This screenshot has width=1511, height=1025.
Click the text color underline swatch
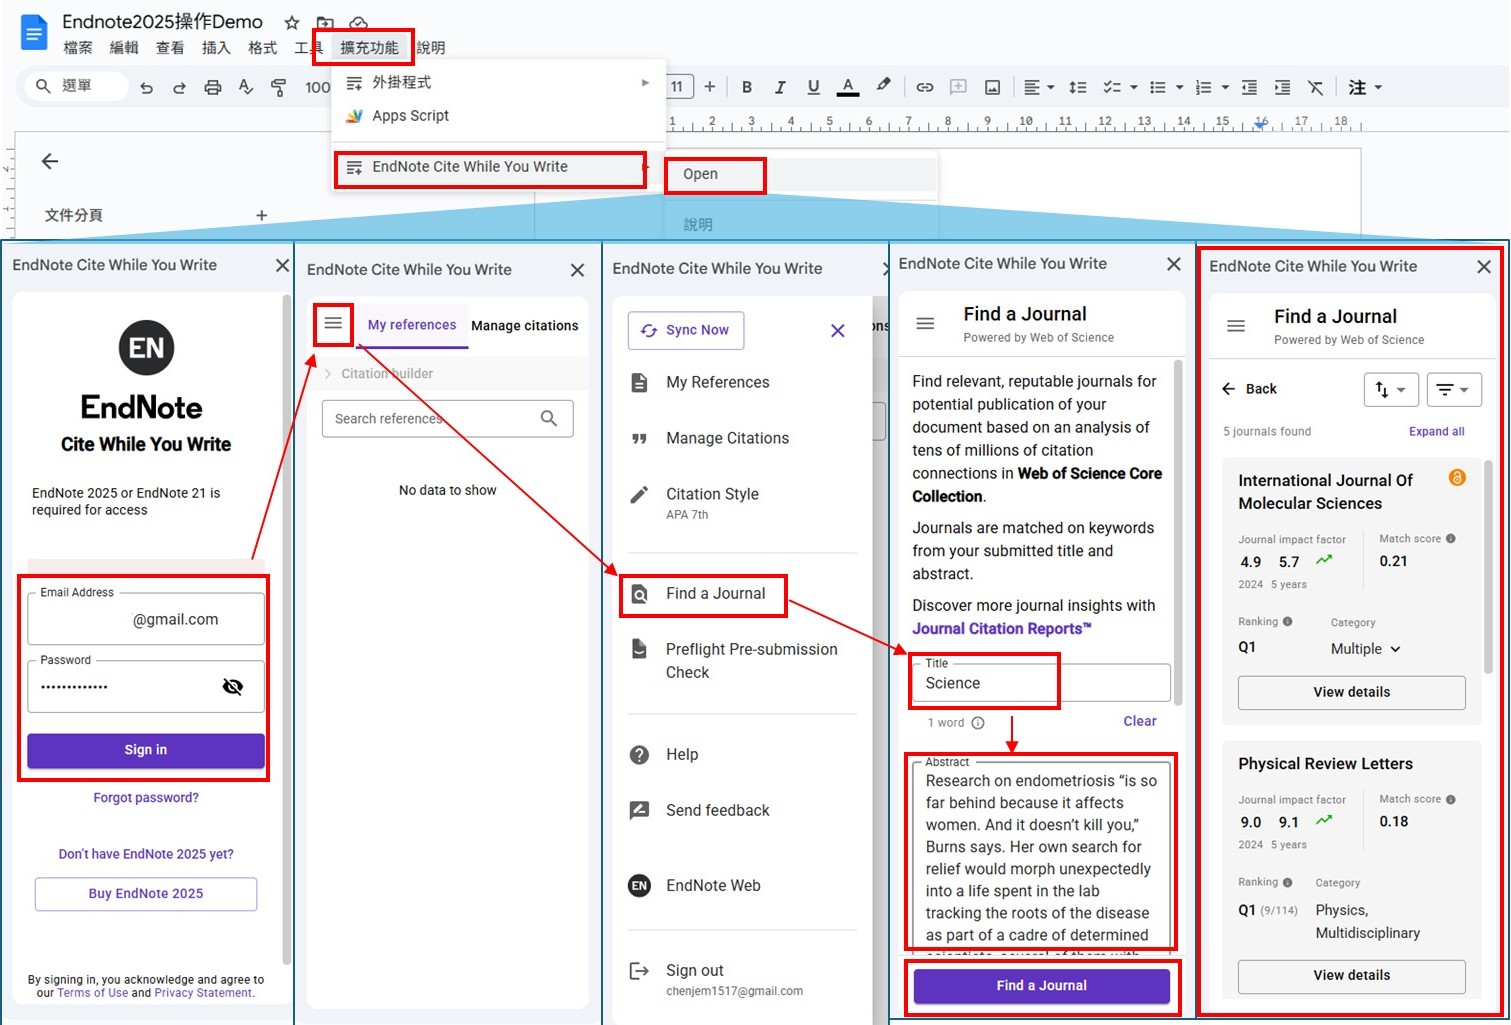(x=848, y=87)
